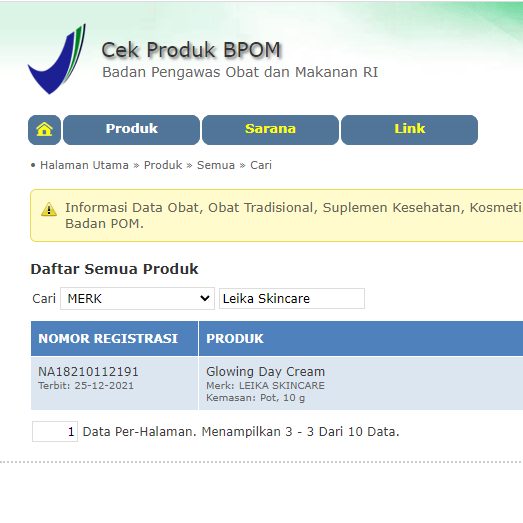Click the Informasi Data Obat notice banner
The image size is (523, 523).
[277, 215]
